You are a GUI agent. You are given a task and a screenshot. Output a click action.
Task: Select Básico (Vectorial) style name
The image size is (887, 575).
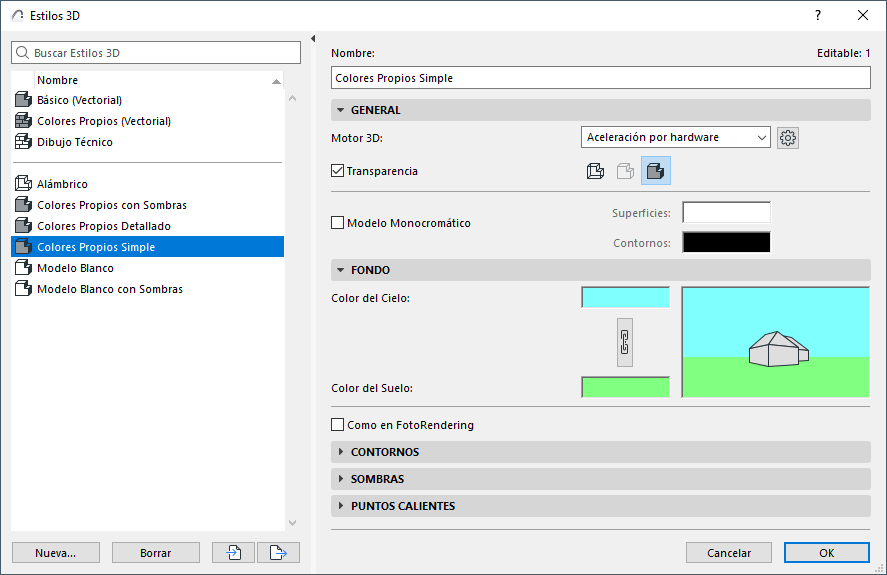pyautogui.click(x=79, y=100)
